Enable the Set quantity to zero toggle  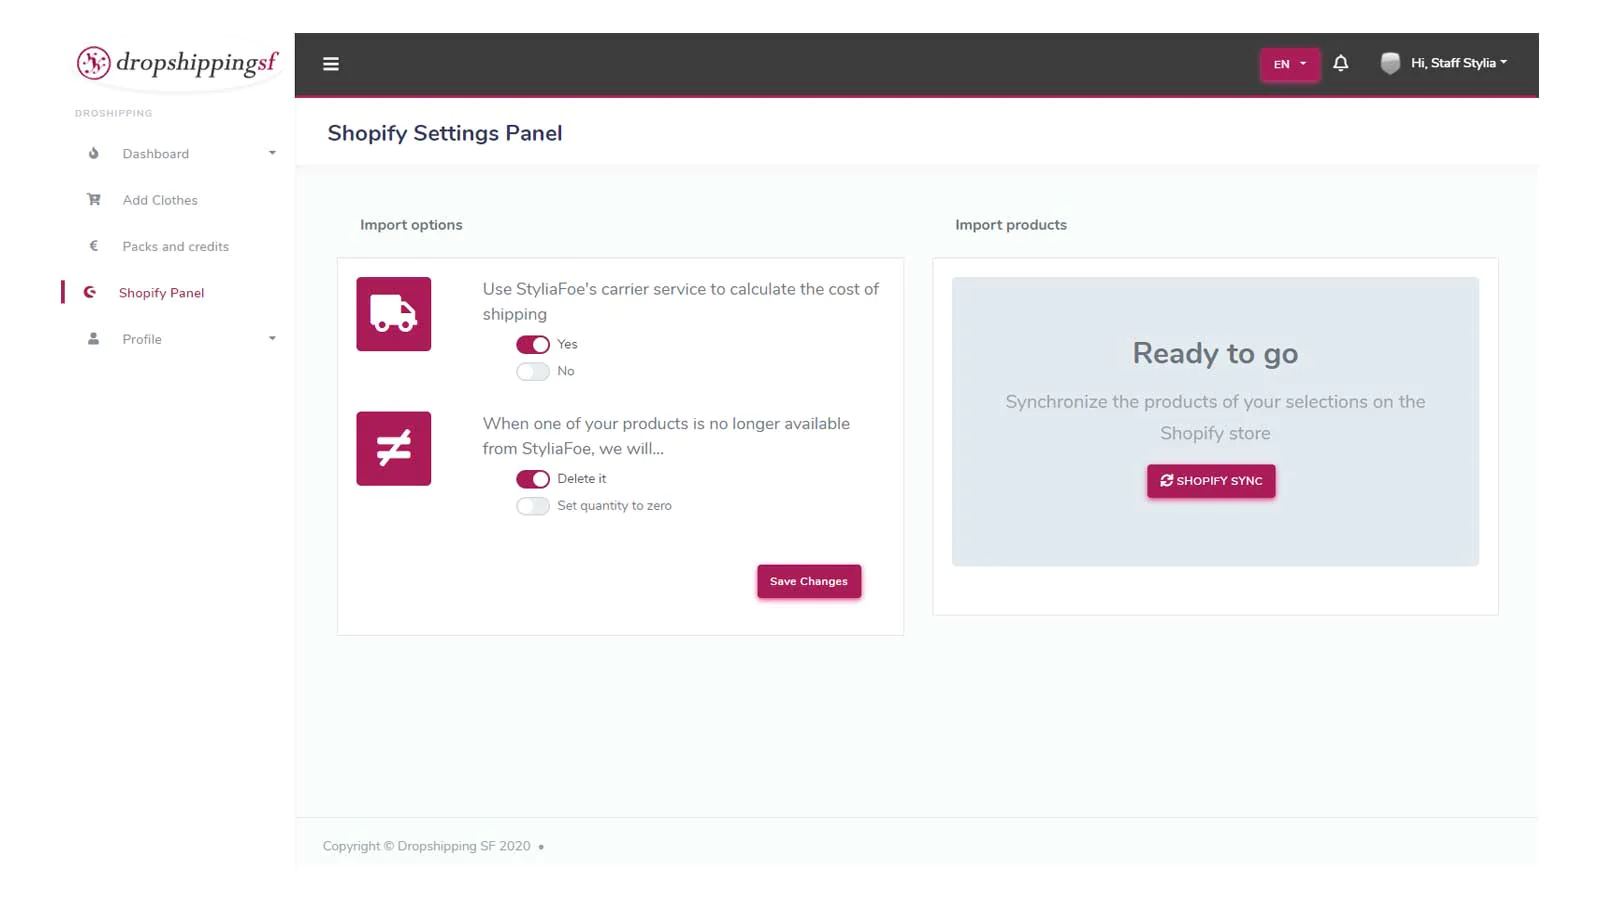click(533, 506)
